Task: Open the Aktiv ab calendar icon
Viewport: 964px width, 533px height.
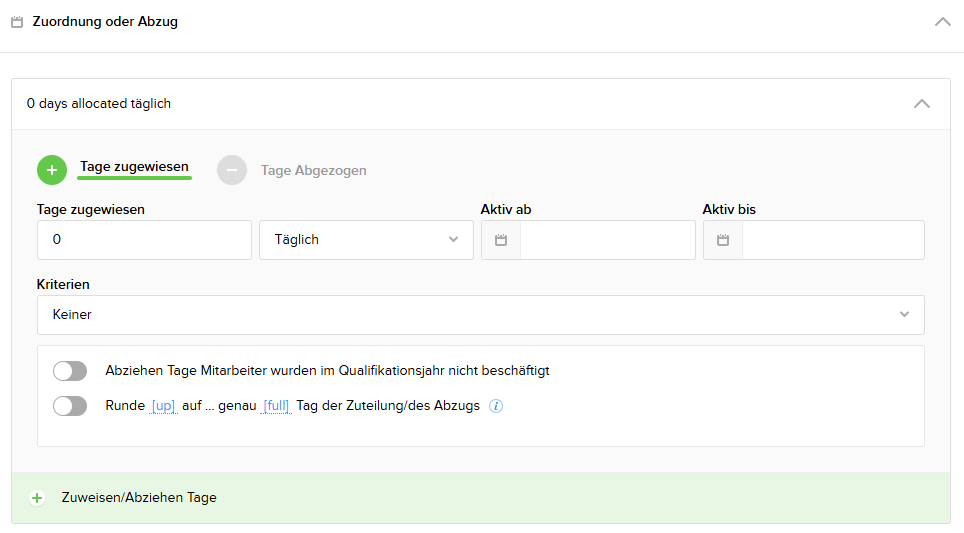Action: (501, 240)
